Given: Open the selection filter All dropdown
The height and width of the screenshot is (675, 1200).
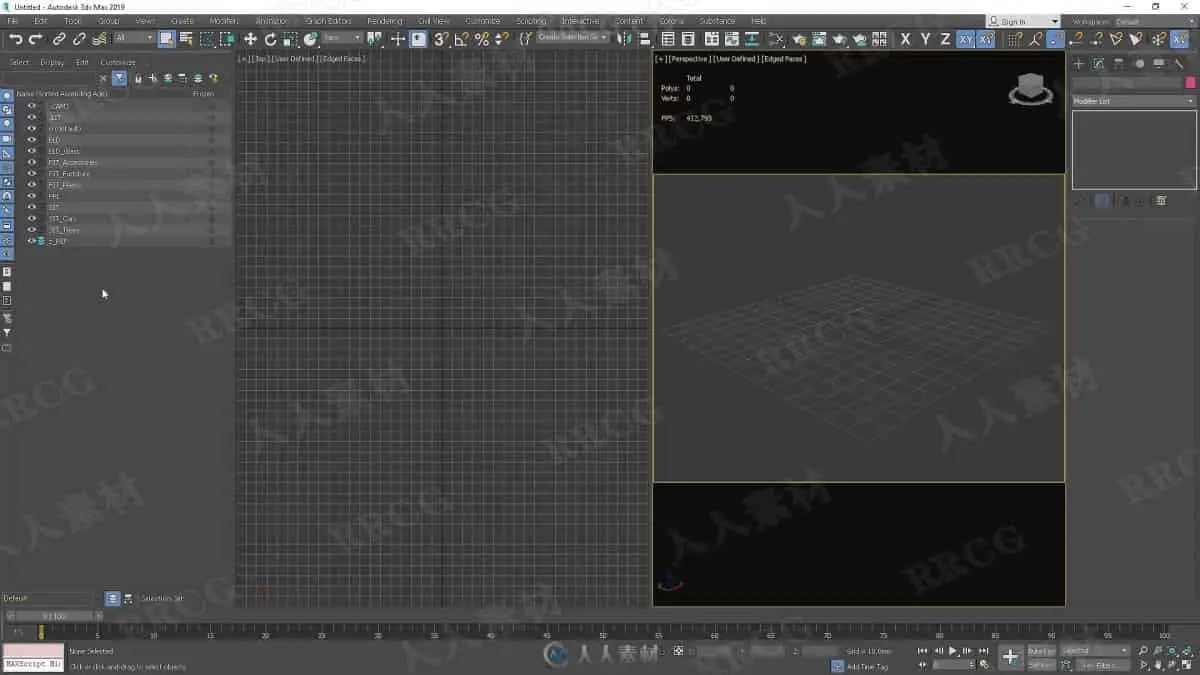Looking at the screenshot, I should [134, 39].
